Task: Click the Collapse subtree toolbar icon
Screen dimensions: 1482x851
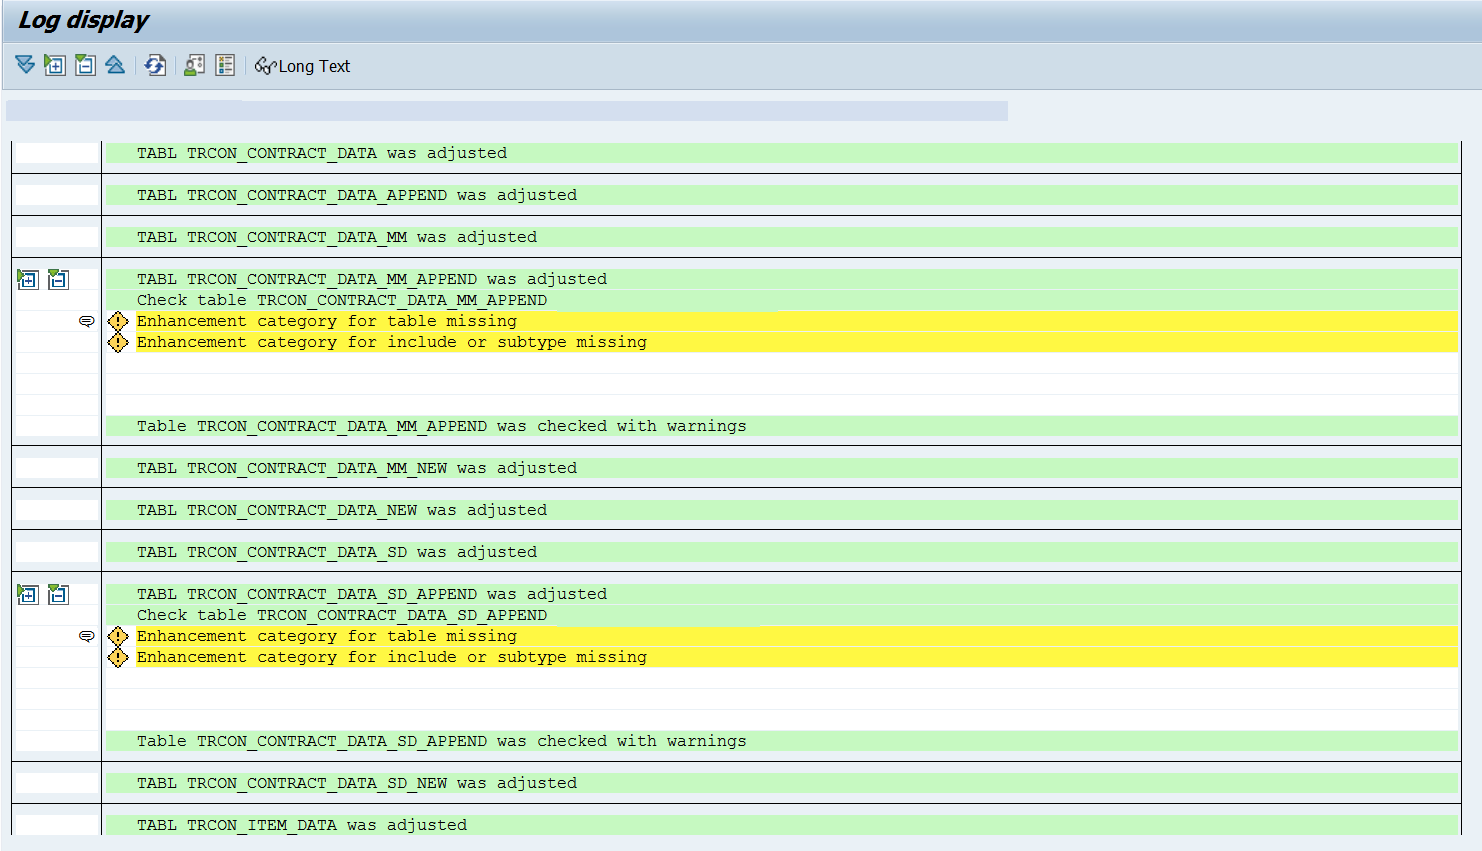Action: click(85, 66)
